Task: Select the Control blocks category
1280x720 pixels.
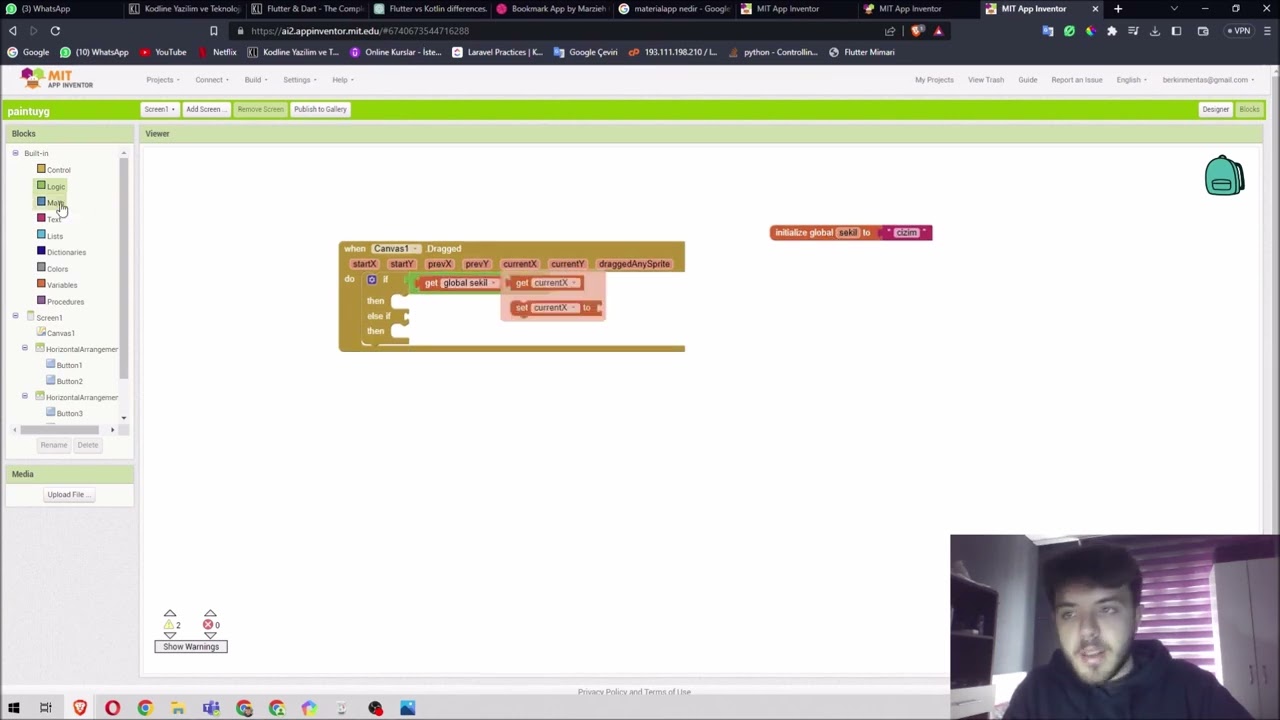Action: [58, 170]
